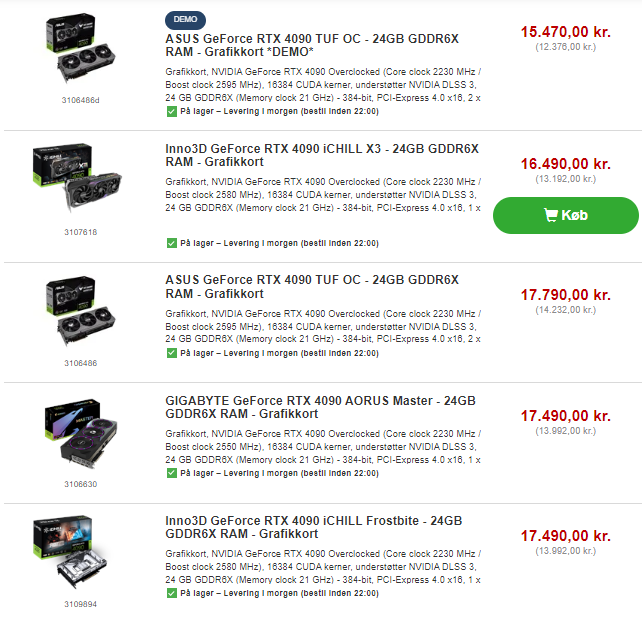Open ASUS RTX 4090 TUF OC DEMO title
Image resolution: width=642 pixels, height=635 pixels.
(x=312, y=45)
